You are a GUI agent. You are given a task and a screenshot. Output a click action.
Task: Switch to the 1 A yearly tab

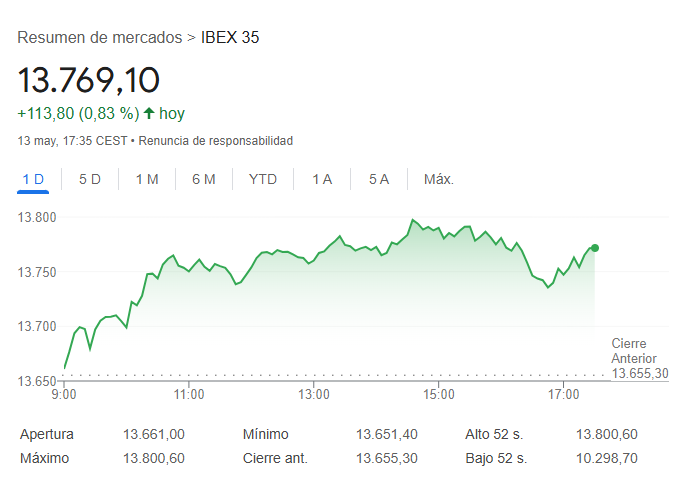[x=322, y=179]
